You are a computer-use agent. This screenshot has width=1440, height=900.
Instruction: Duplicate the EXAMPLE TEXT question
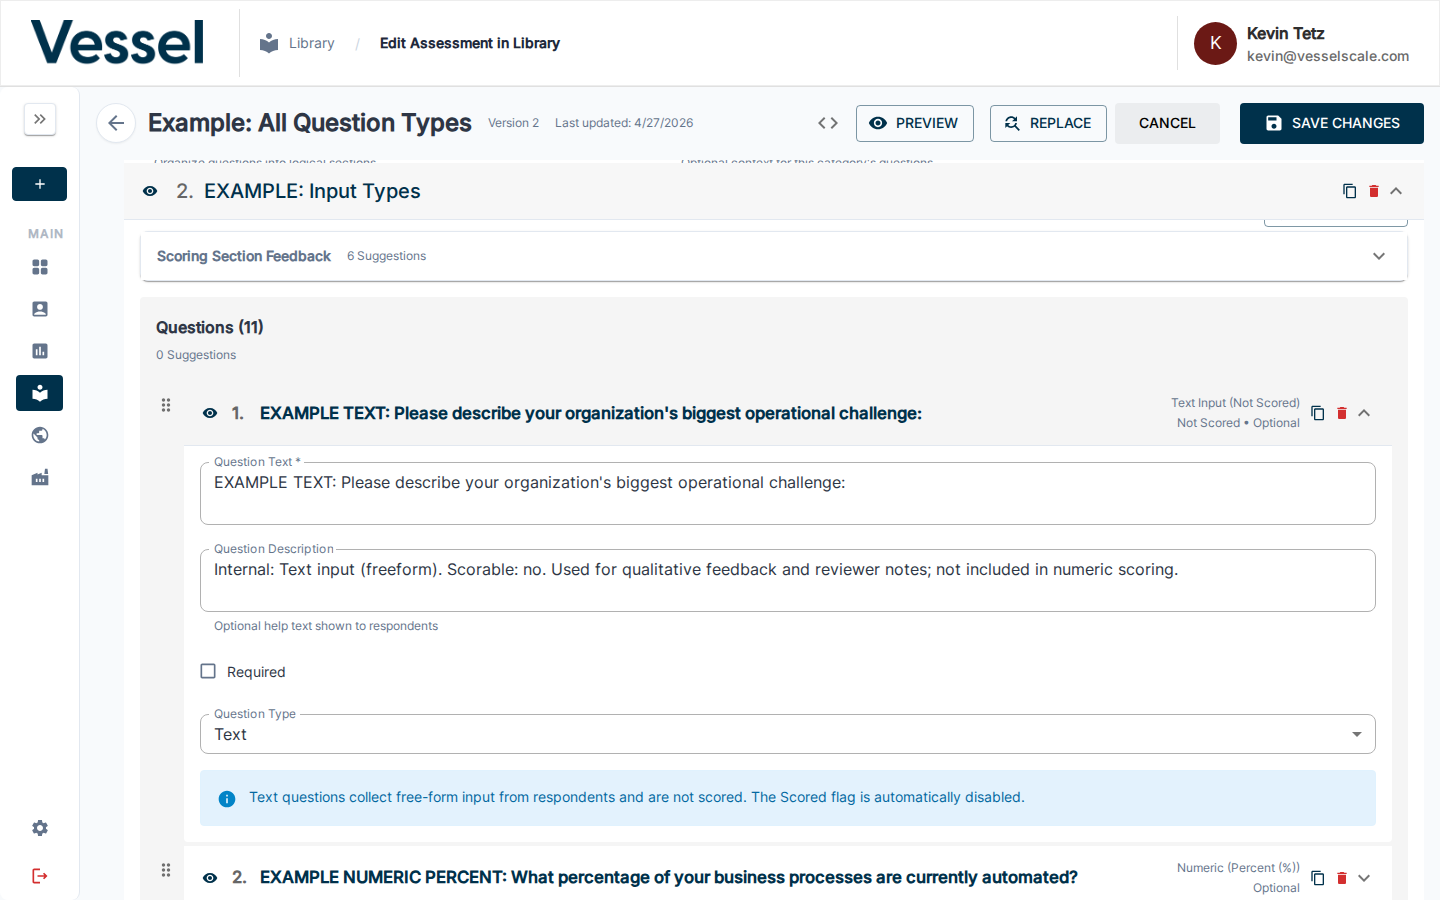(x=1318, y=413)
